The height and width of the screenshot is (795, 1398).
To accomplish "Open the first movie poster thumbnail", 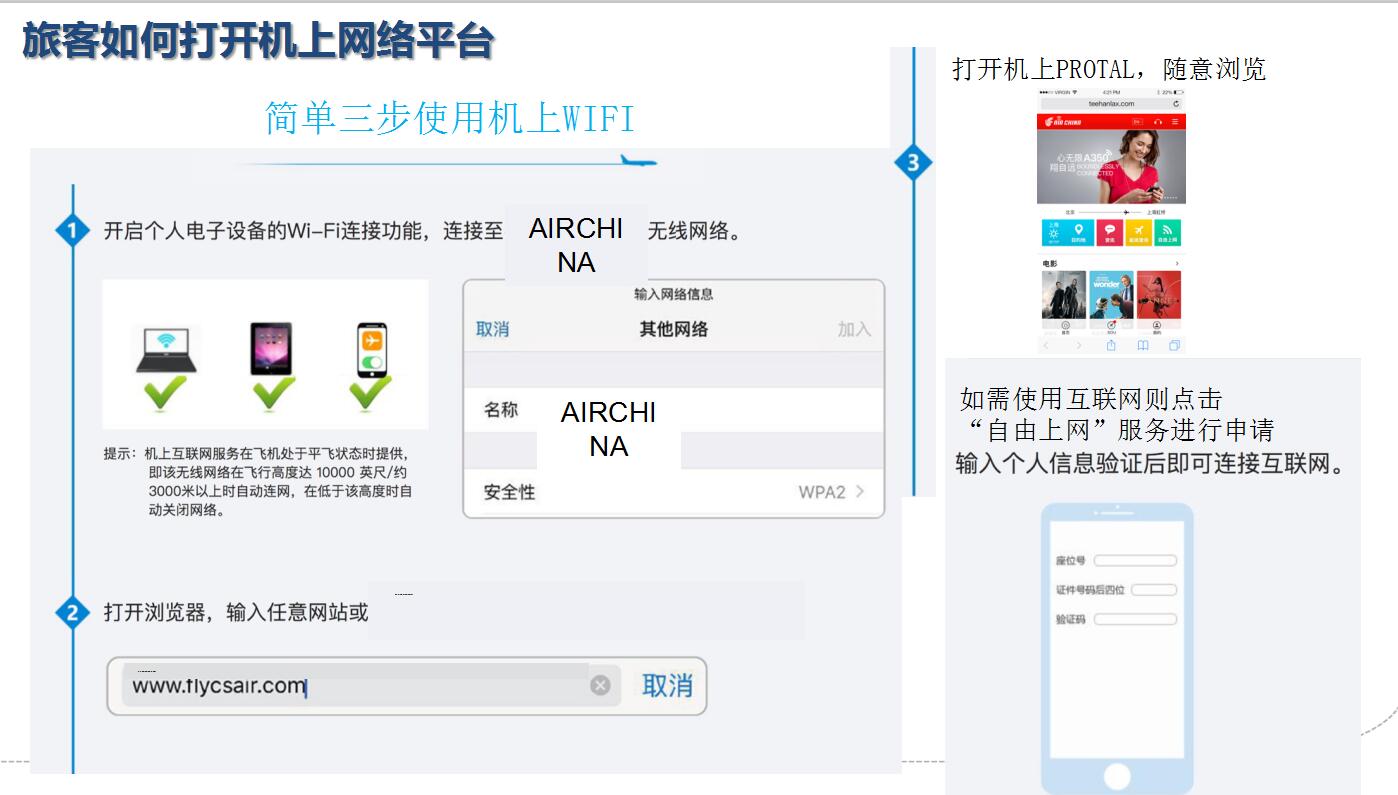I will (1064, 295).
